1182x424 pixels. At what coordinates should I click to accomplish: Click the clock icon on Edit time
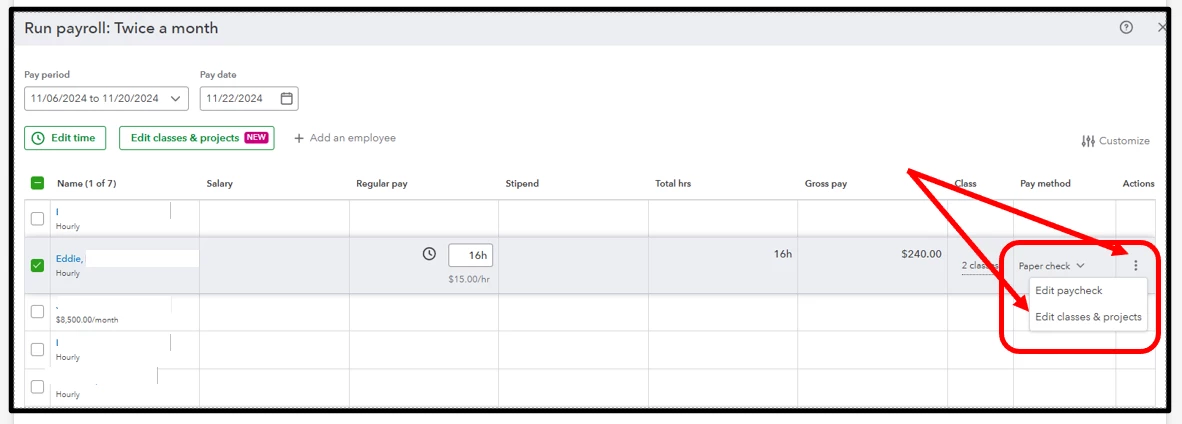point(38,139)
